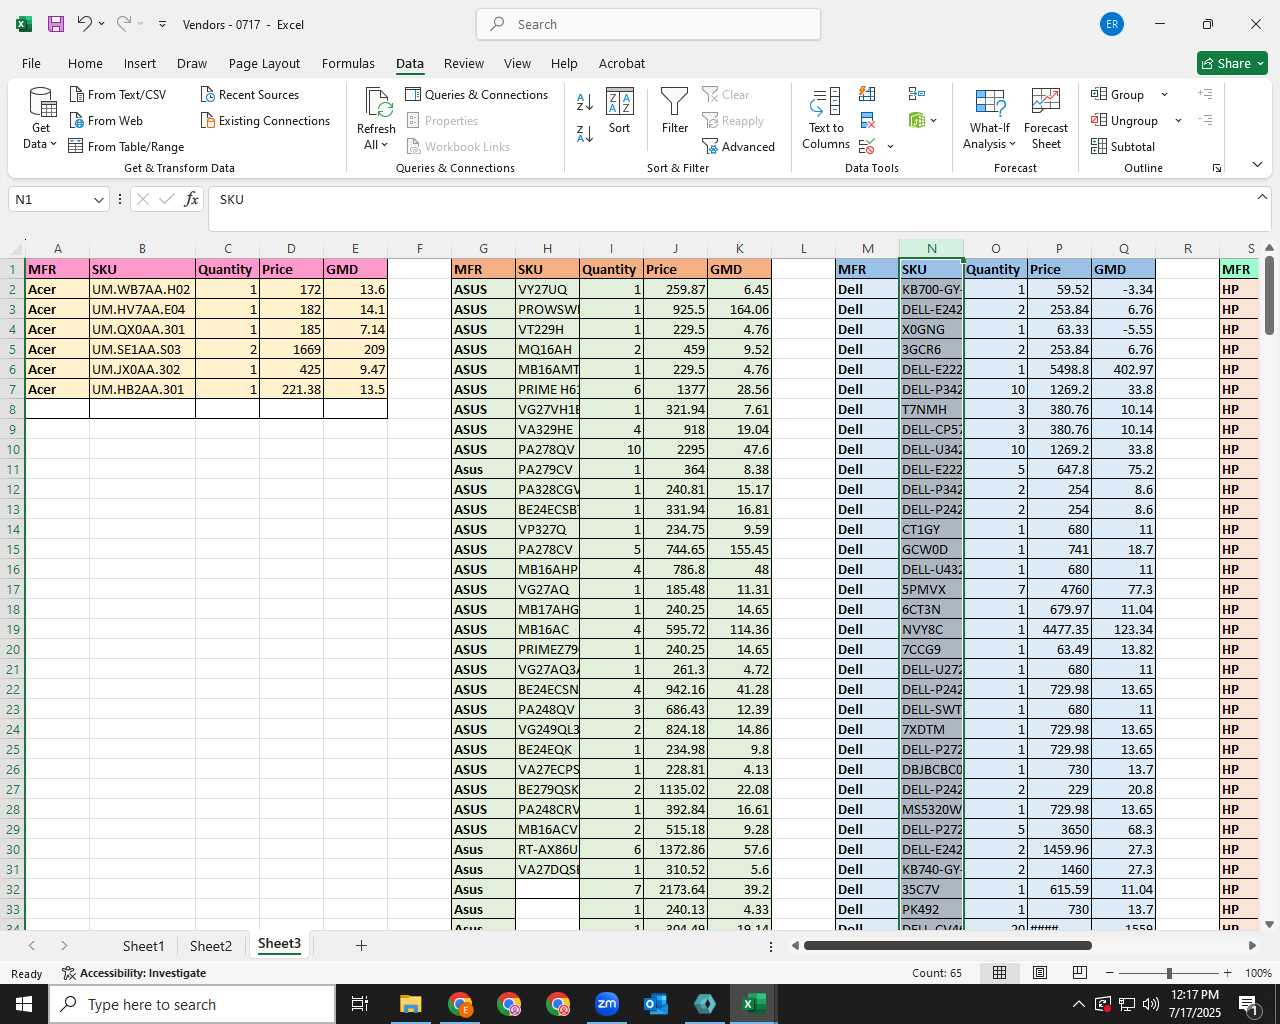
Task: Switch to the Sheet1 tab
Action: point(143,945)
